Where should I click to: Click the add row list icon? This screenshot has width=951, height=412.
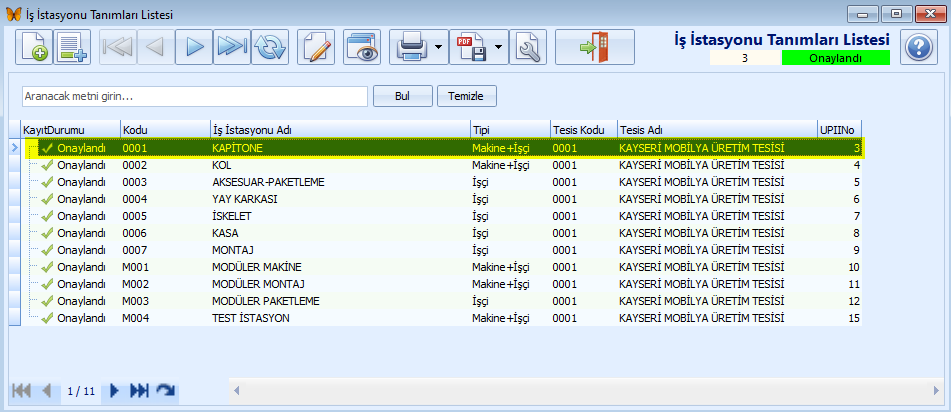[x=72, y=47]
